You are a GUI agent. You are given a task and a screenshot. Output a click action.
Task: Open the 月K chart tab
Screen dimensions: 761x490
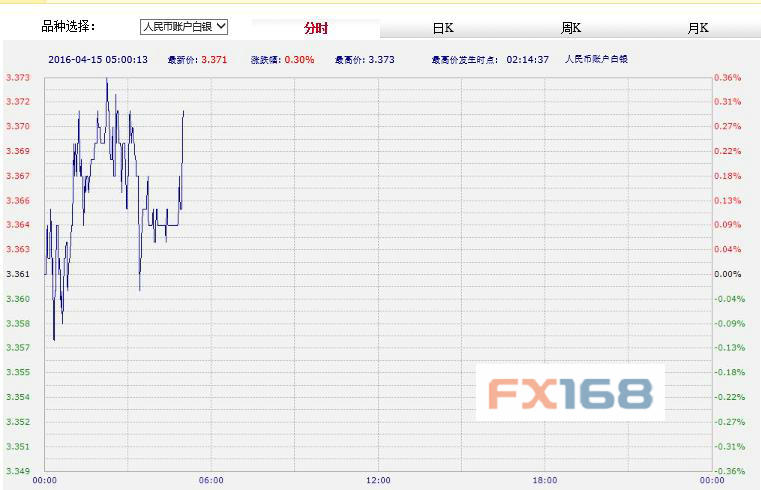click(x=697, y=29)
